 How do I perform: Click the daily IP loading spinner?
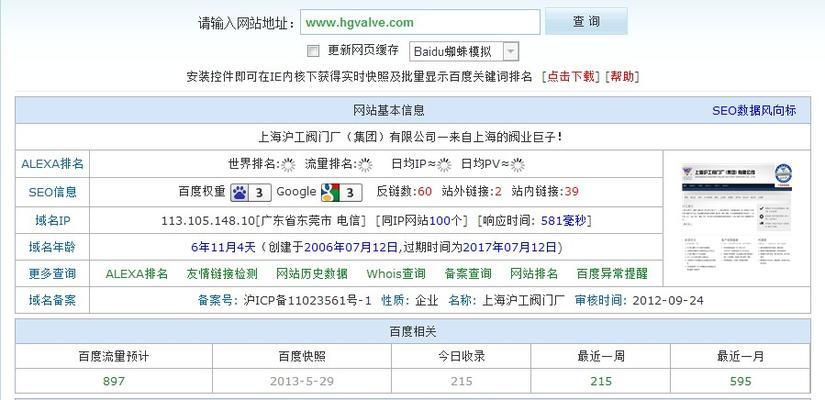coord(444,165)
